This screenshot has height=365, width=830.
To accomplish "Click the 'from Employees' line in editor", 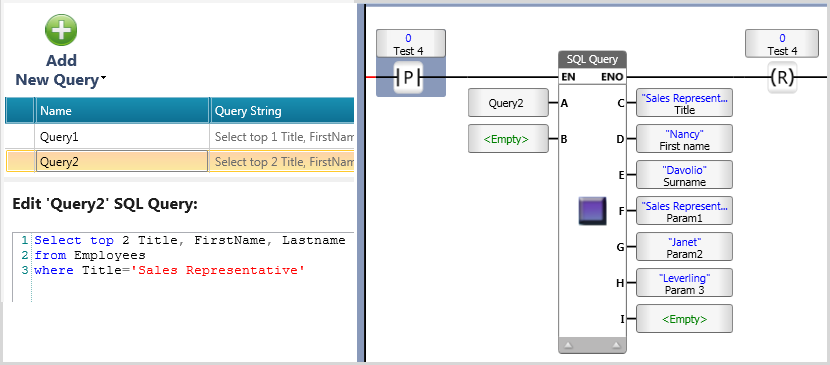I will click(90, 256).
